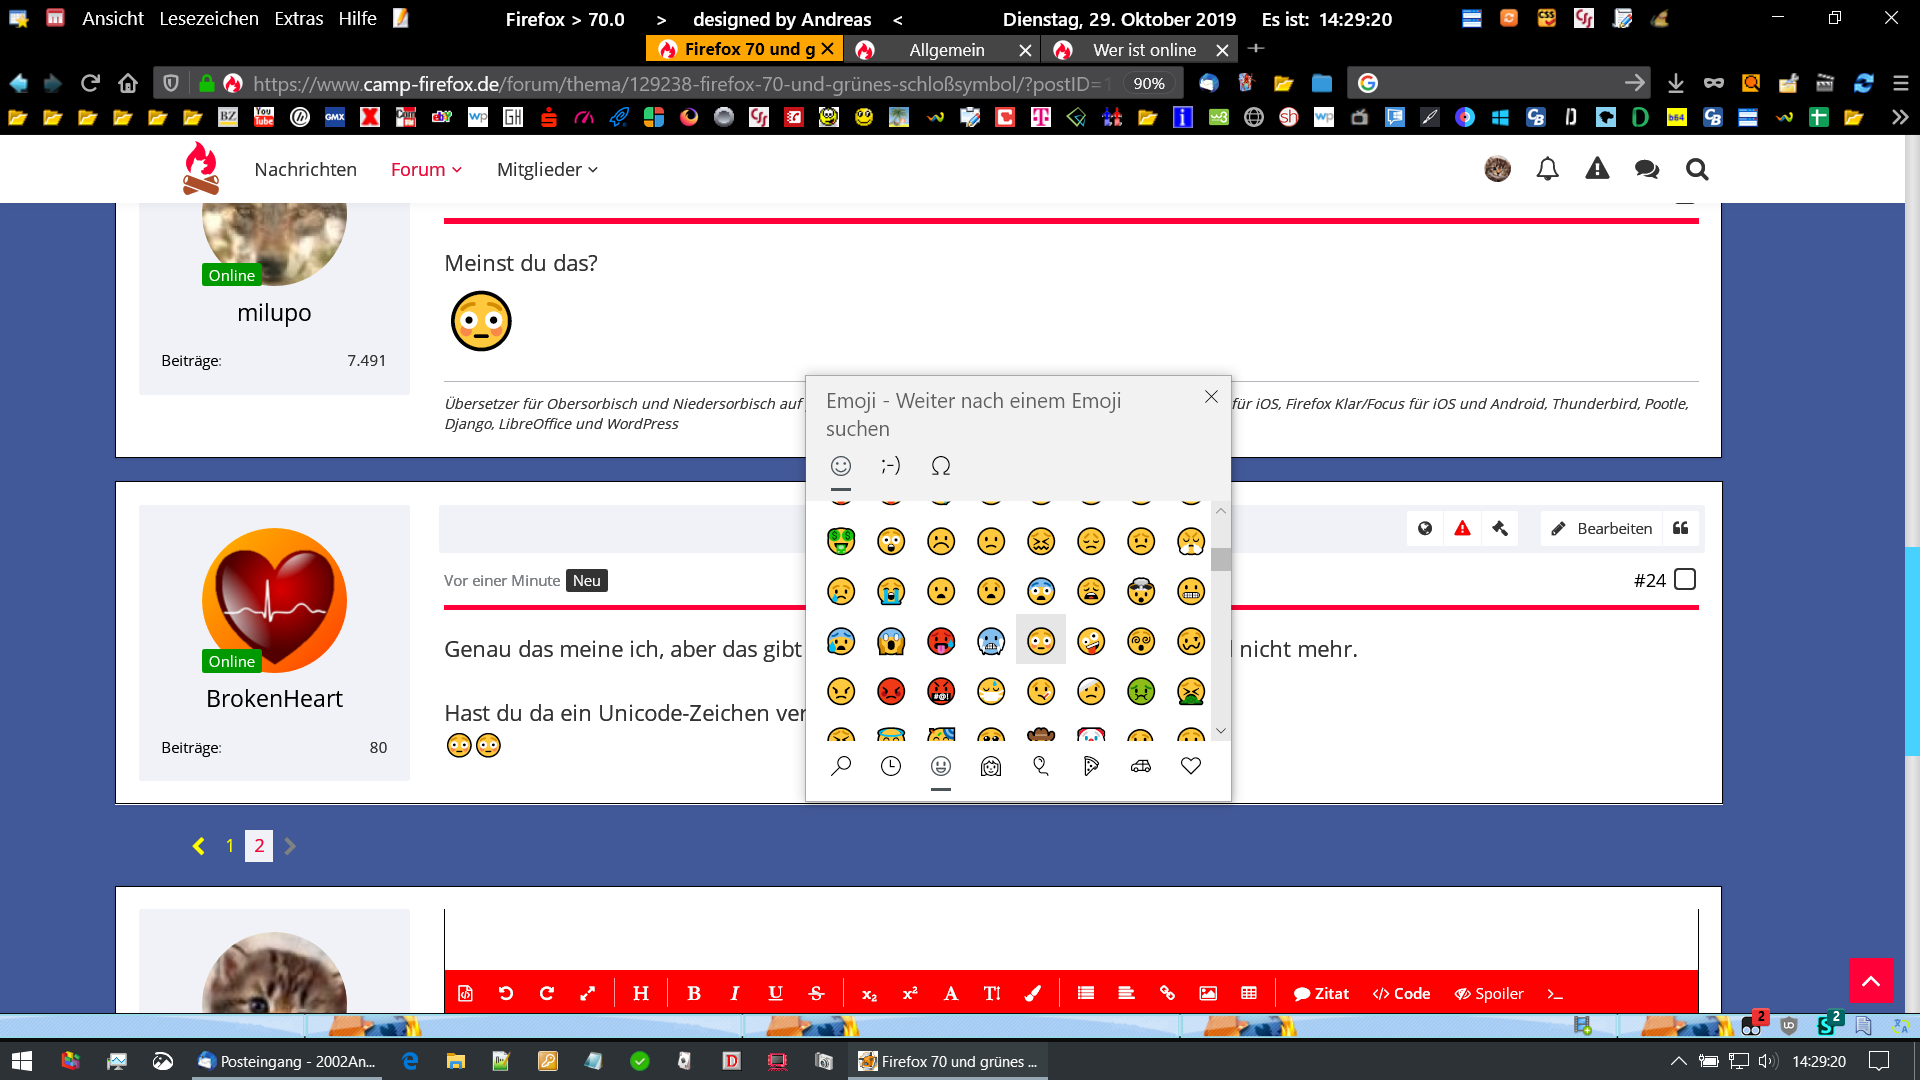Open the forum search magnifier
This screenshot has height=1080, width=1920.
[x=1697, y=169]
